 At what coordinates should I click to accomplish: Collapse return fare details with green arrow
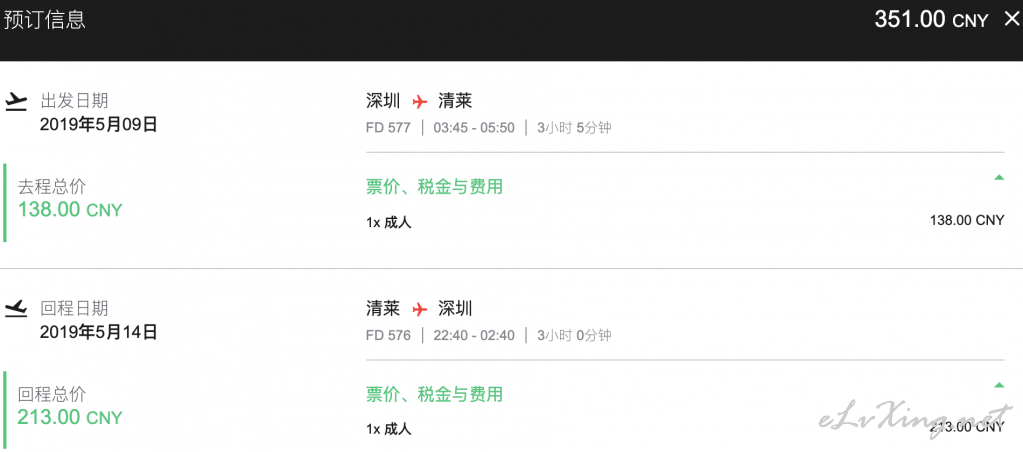click(999, 385)
